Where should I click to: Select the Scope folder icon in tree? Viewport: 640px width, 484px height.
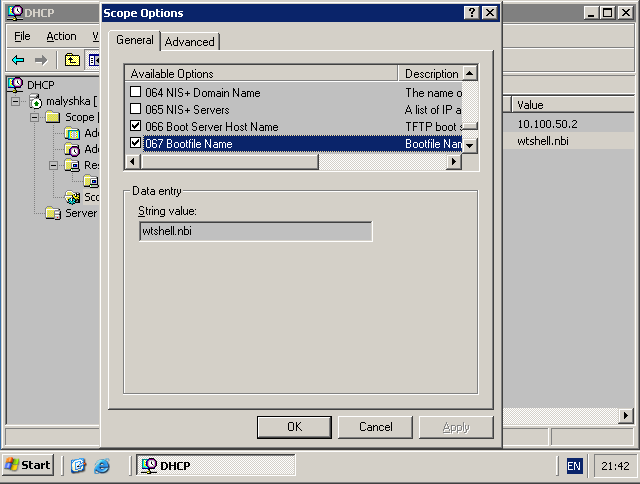click(x=54, y=117)
